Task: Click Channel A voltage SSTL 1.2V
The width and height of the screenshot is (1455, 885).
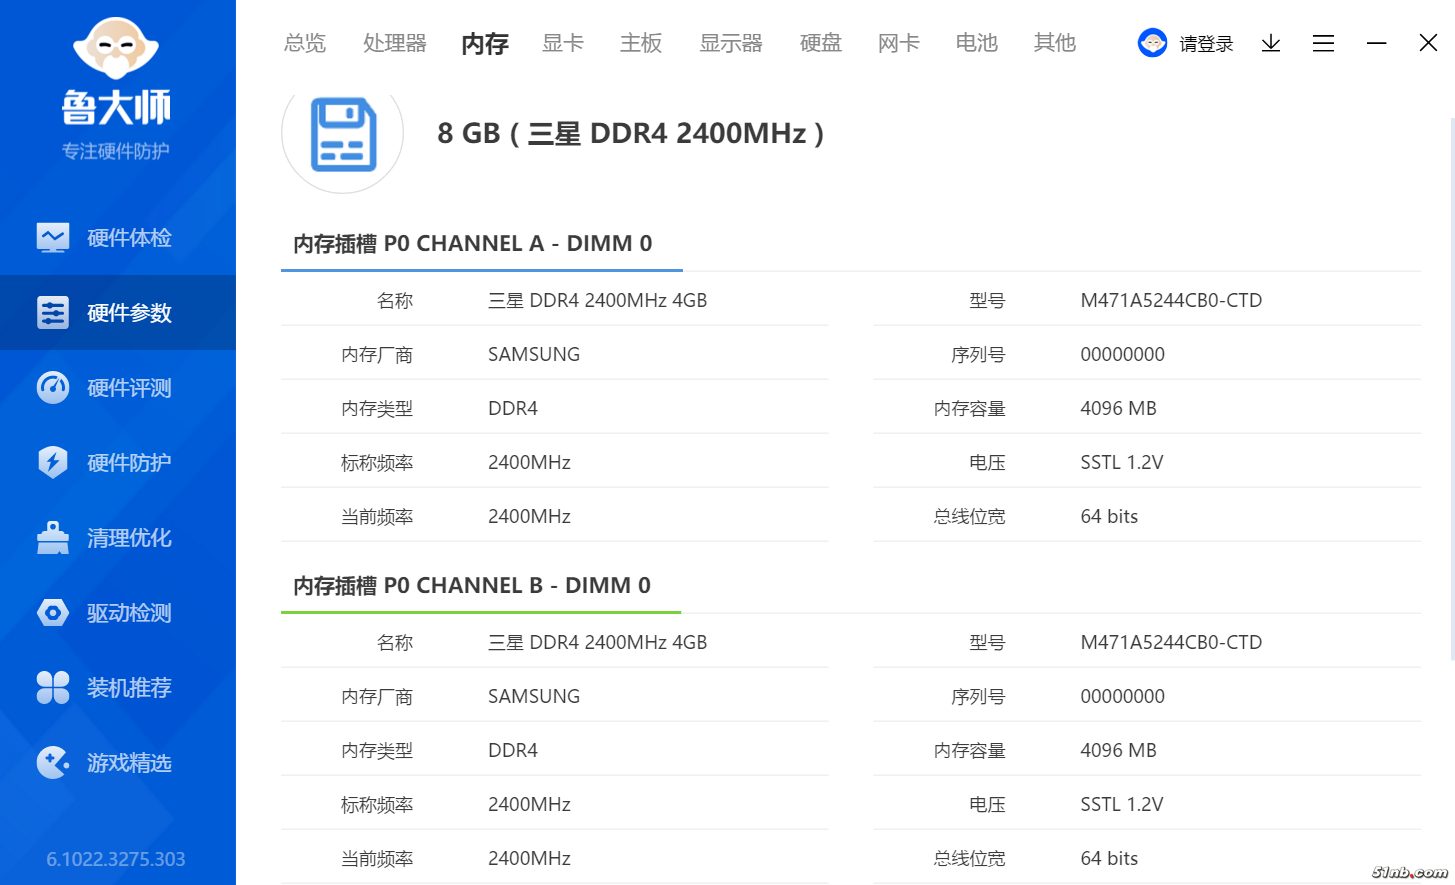Action: (1122, 462)
